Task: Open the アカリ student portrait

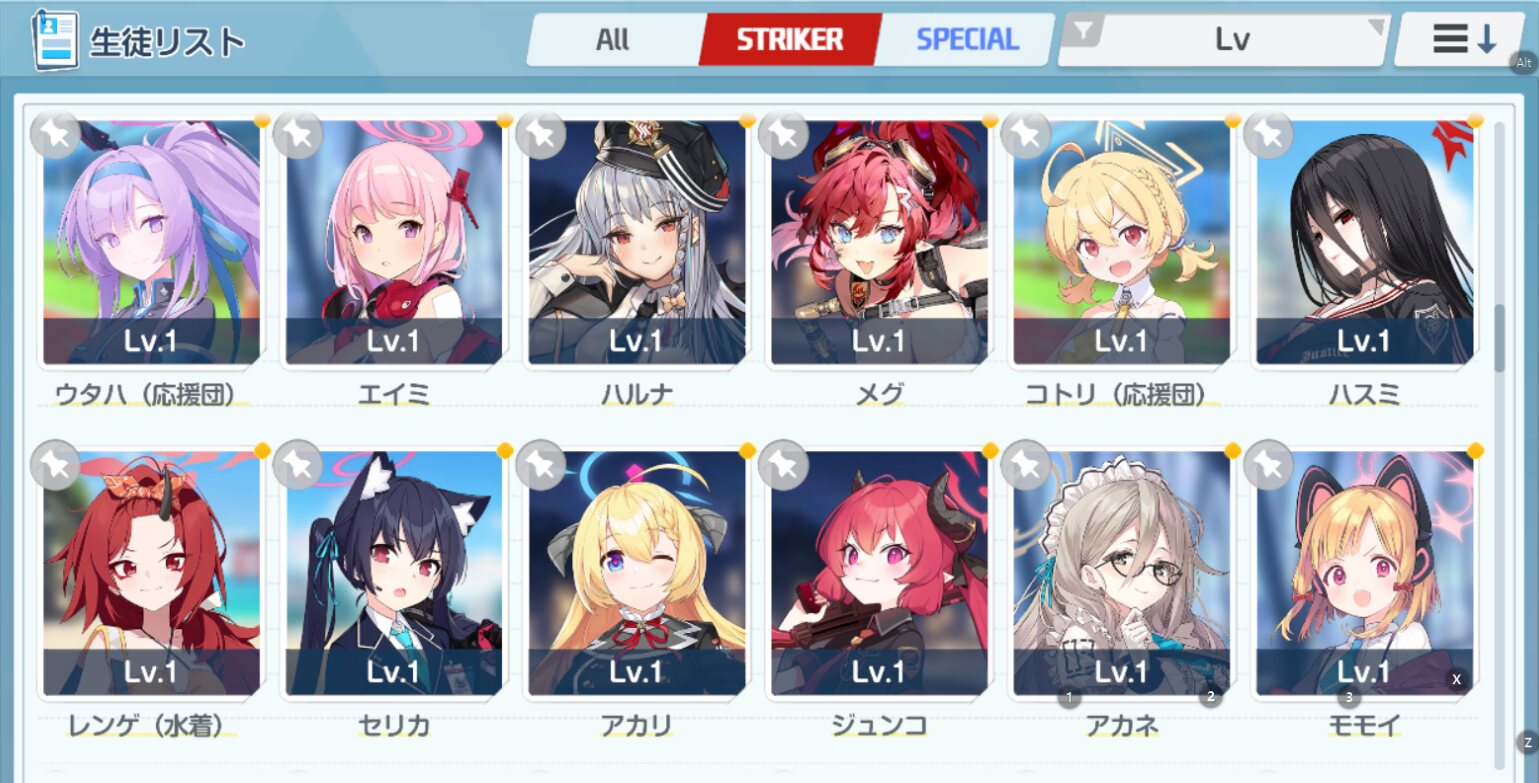Action: (x=637, y=573)
